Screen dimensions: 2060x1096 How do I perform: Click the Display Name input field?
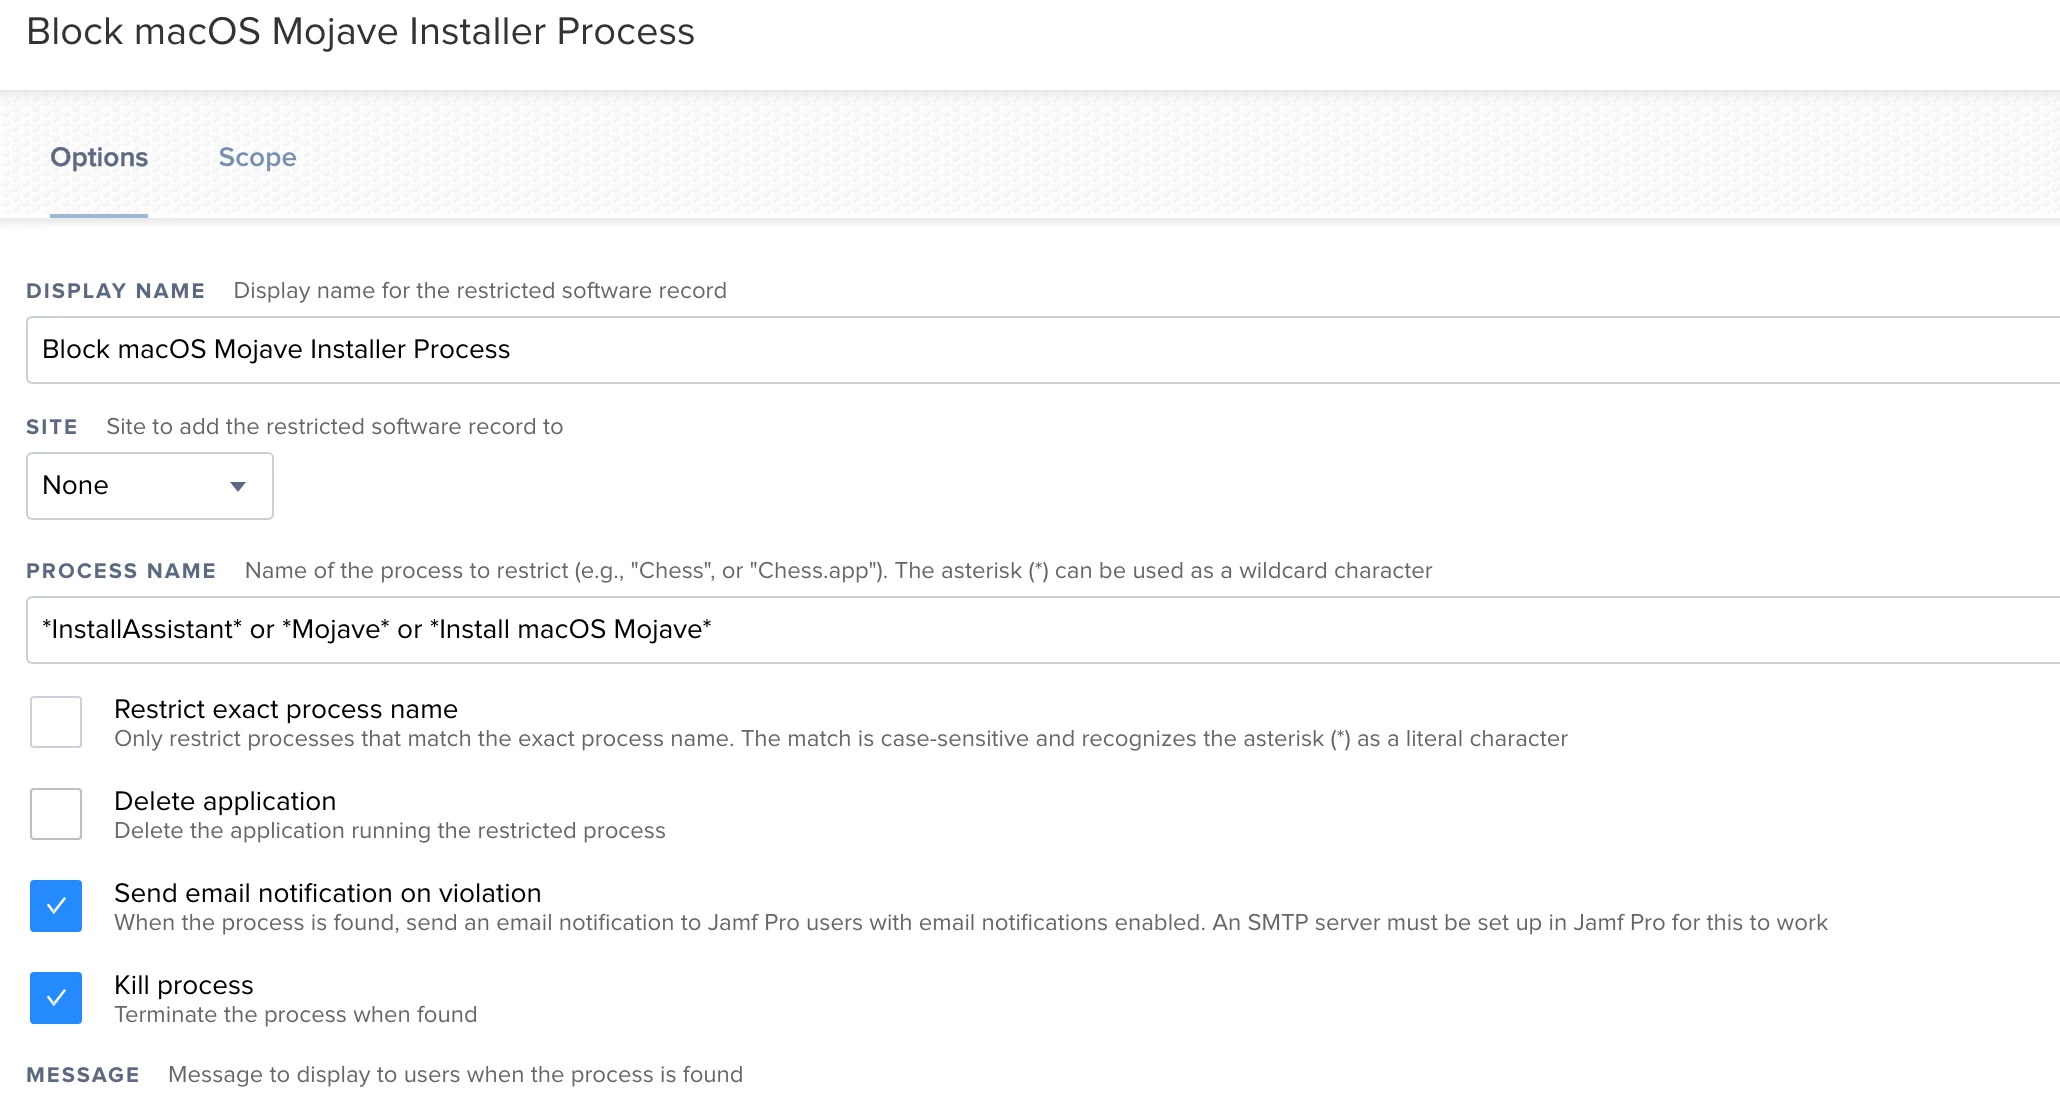tap(1043, 350)
